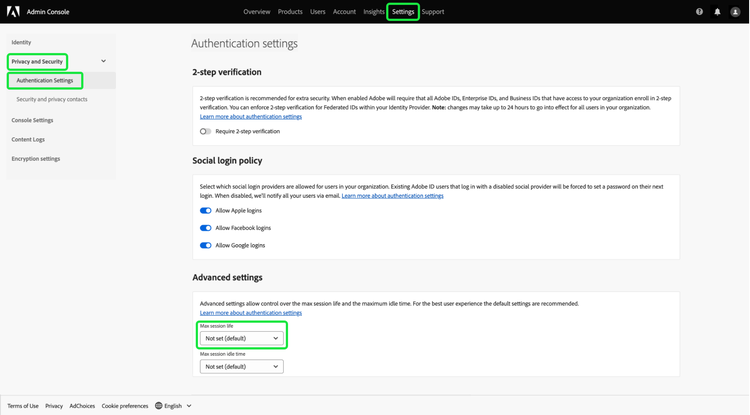Turn off Allow Facebook logins

click(x=206, y=228)
